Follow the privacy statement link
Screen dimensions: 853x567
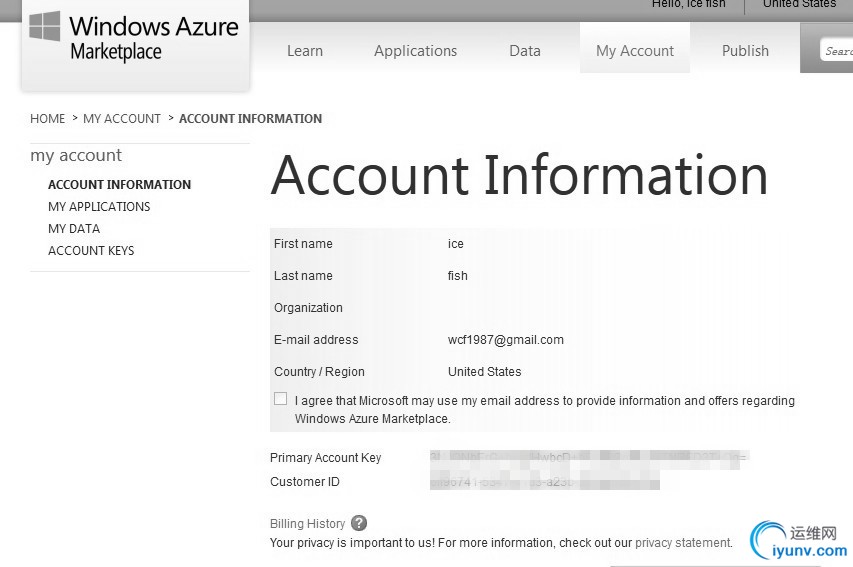pos(683,543)
